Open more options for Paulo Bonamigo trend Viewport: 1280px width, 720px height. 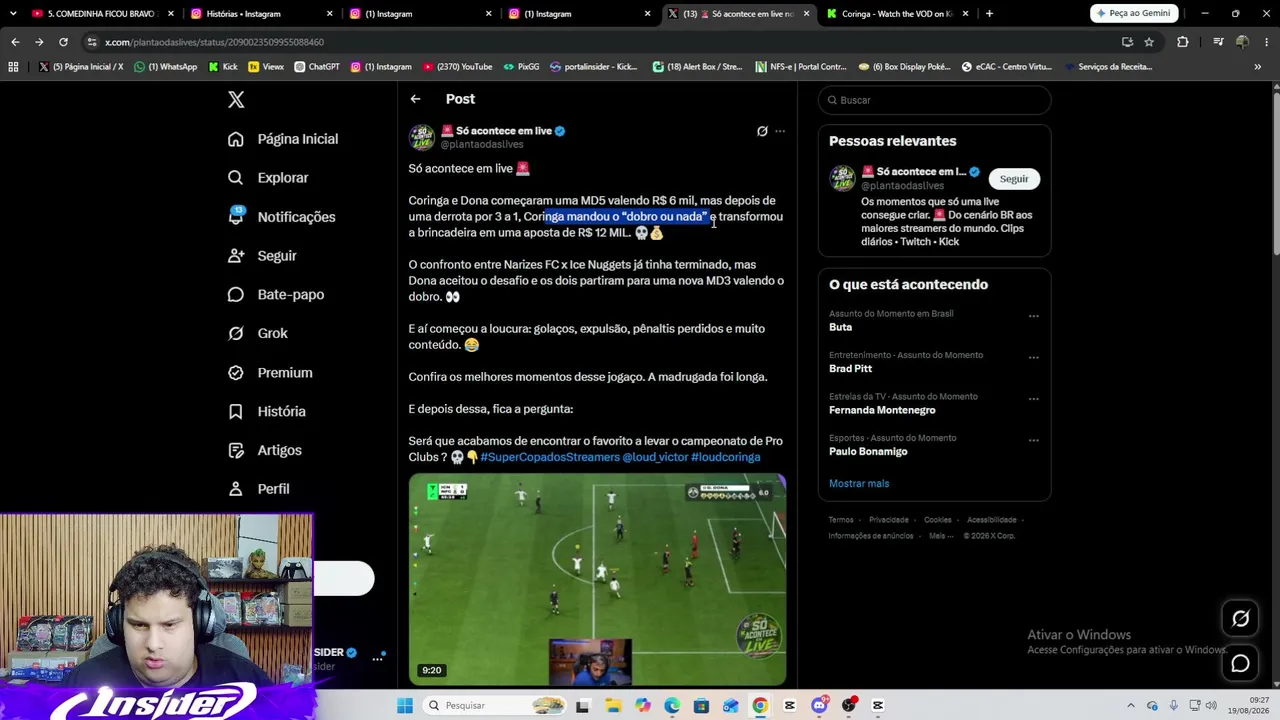(x=1034, y=440)
